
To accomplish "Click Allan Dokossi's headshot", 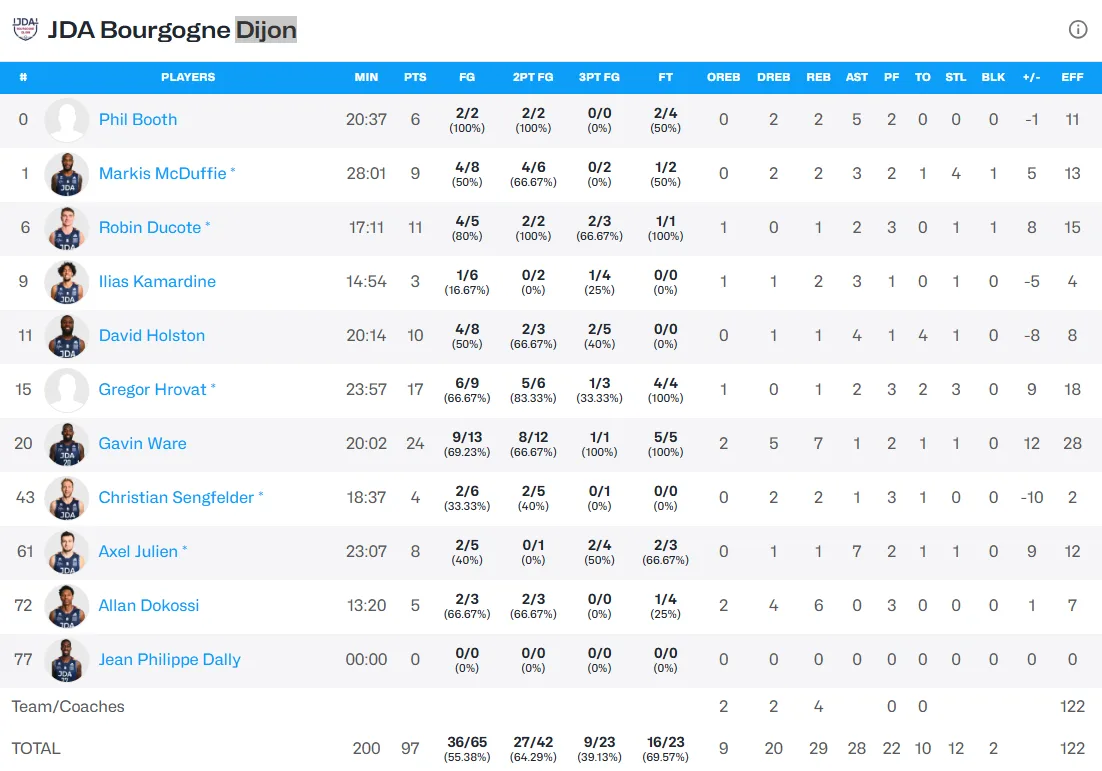I will pyautogui.click(x=67, y=606).
